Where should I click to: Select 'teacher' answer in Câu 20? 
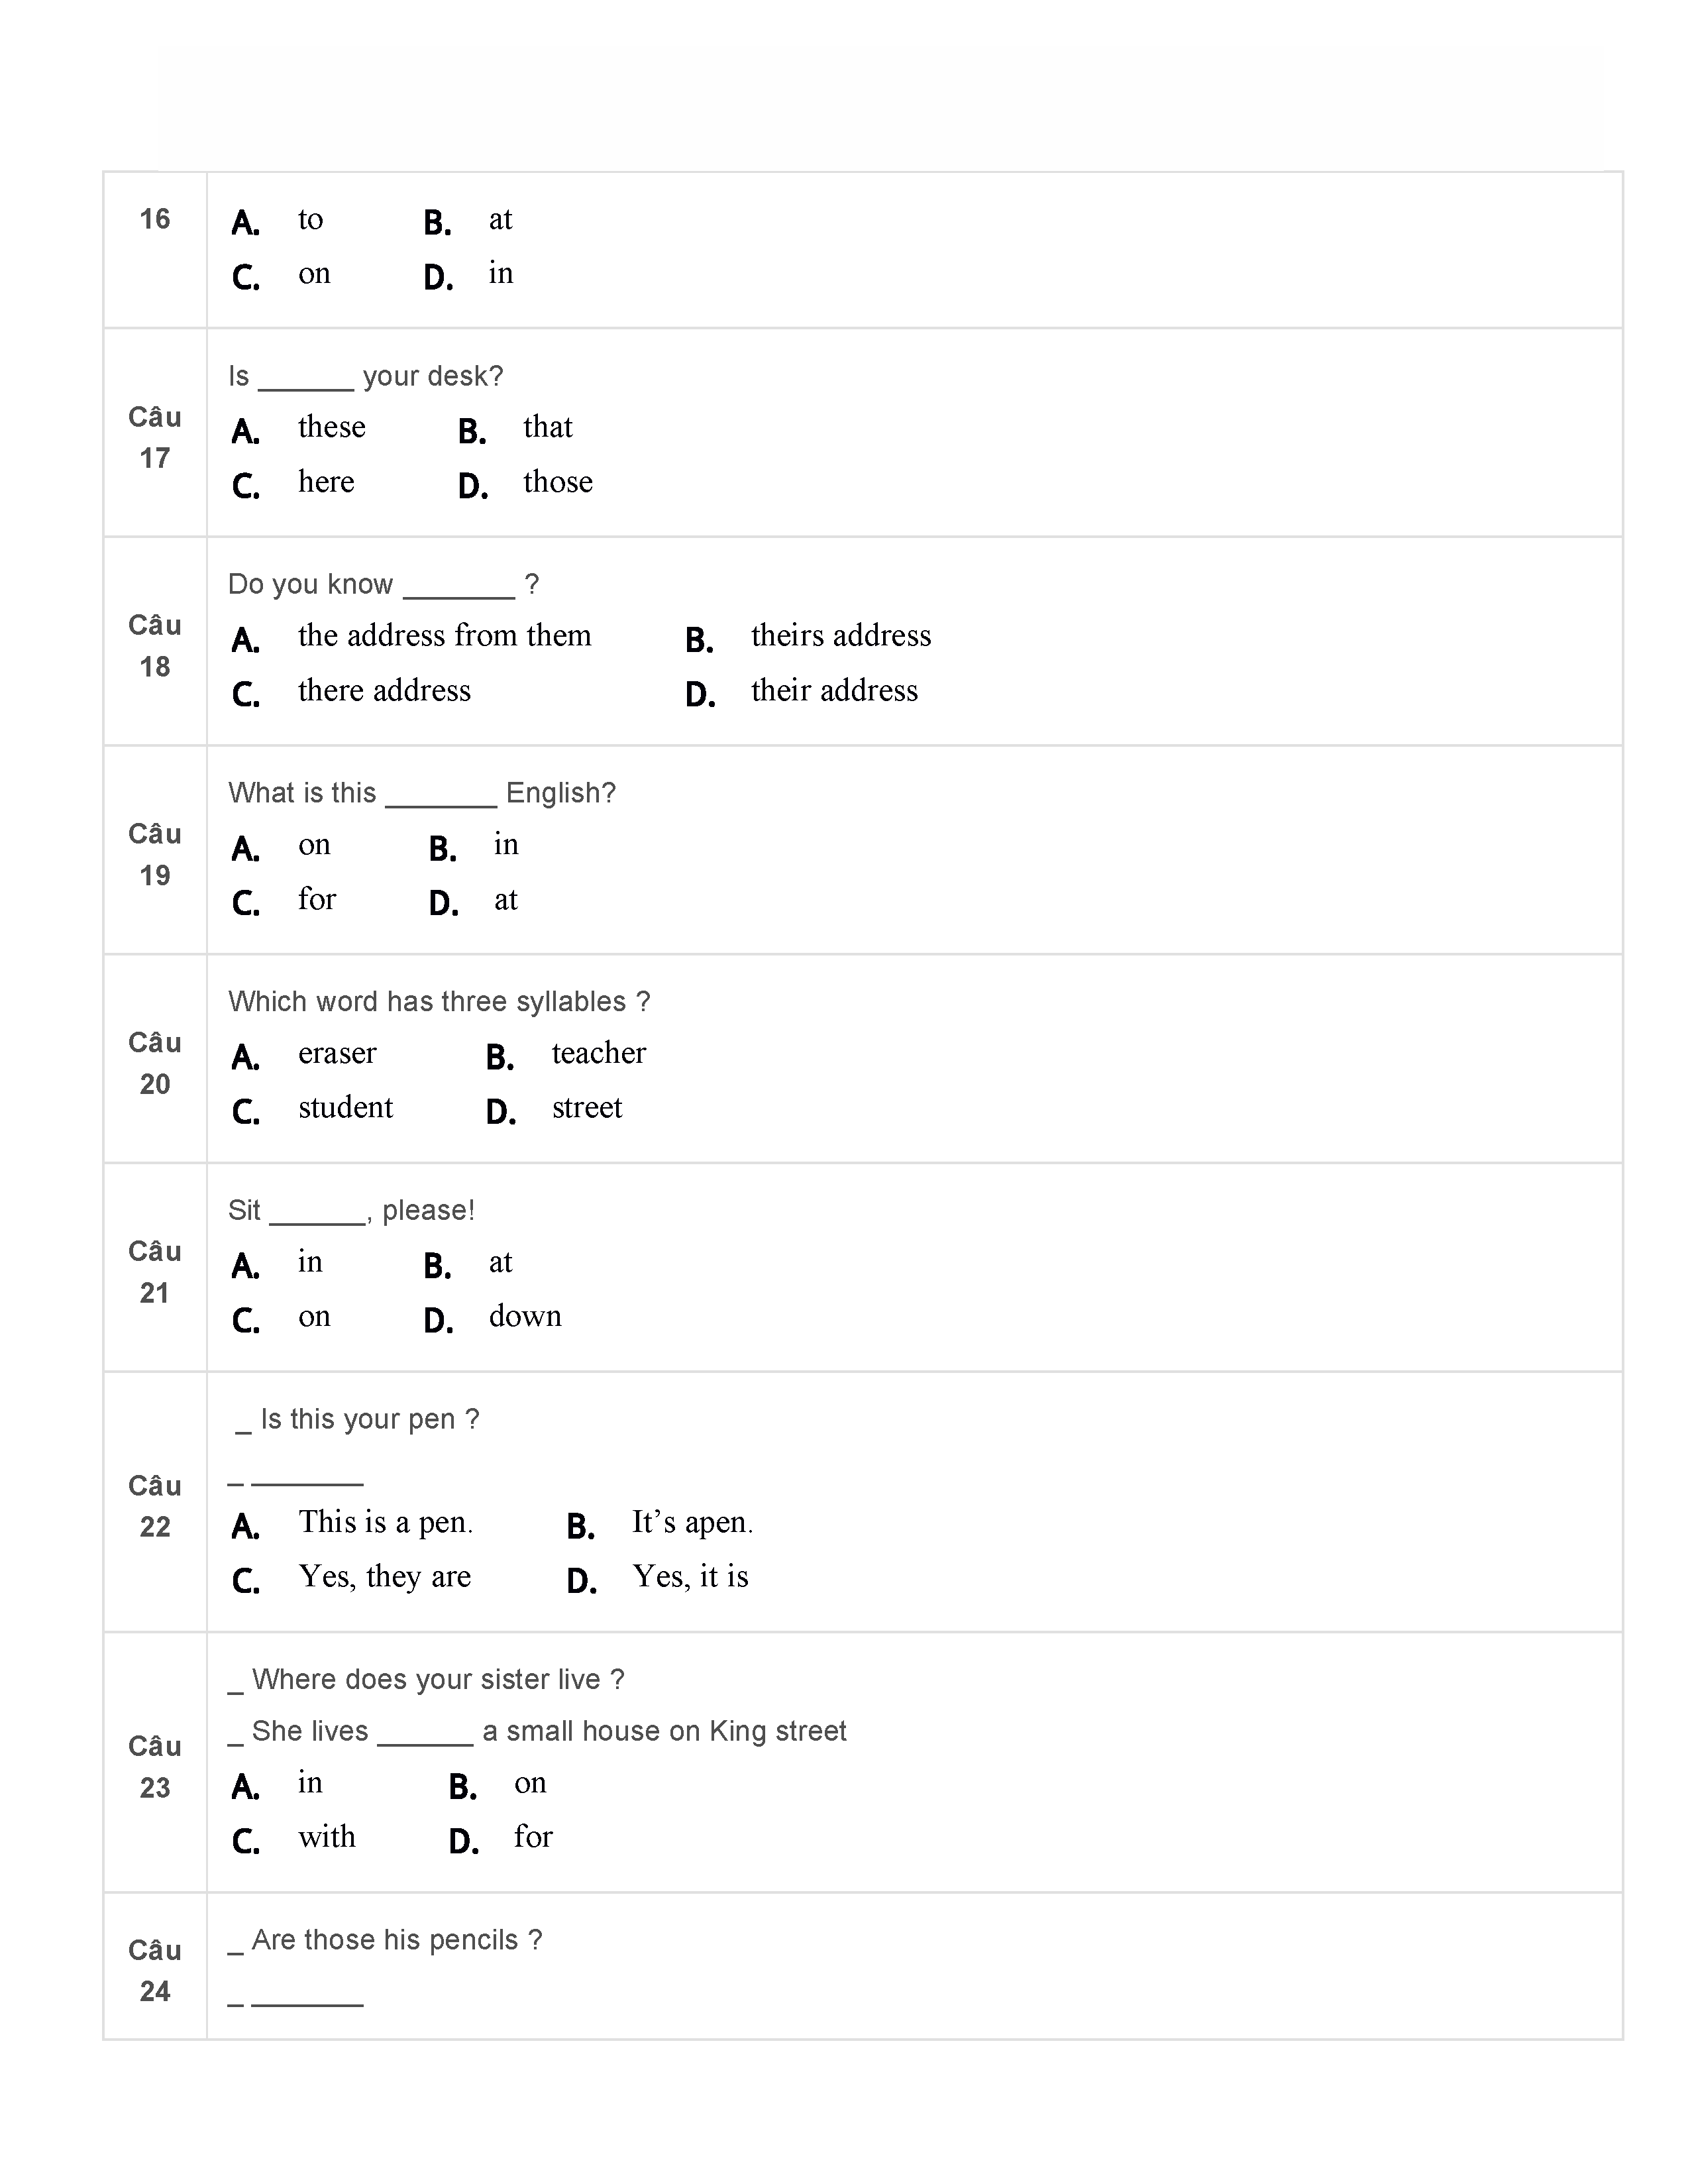[x=598, y=1054]
